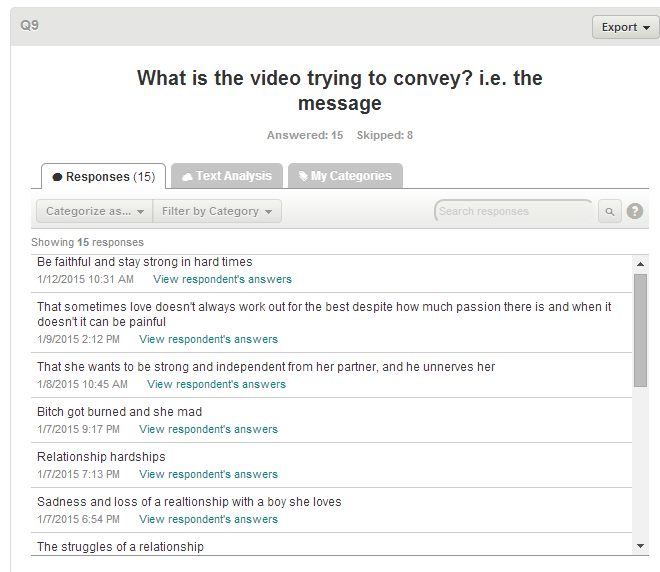660x572 pixels.
Task: Select response "That sometimes love doesn't always work out"
Action: point(324,314)
